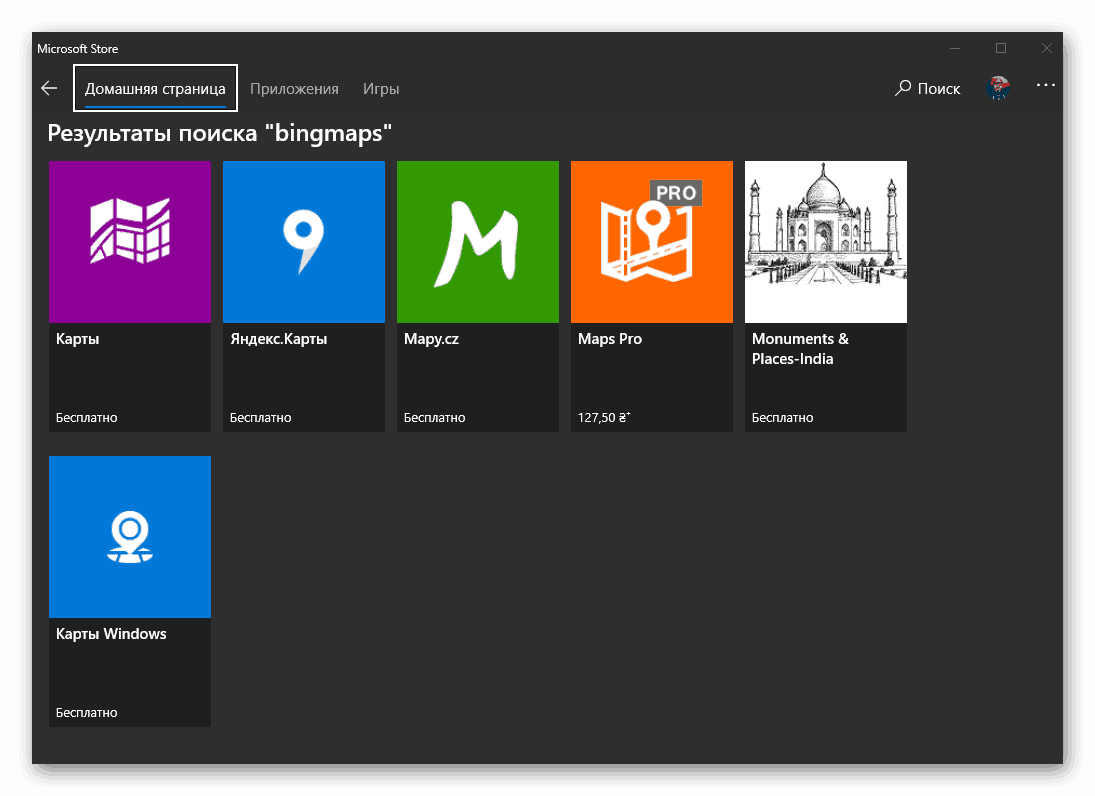The image size is (1095, 796).
Task: Select the Карты Windows location pin icon
Action: [130, 536]
